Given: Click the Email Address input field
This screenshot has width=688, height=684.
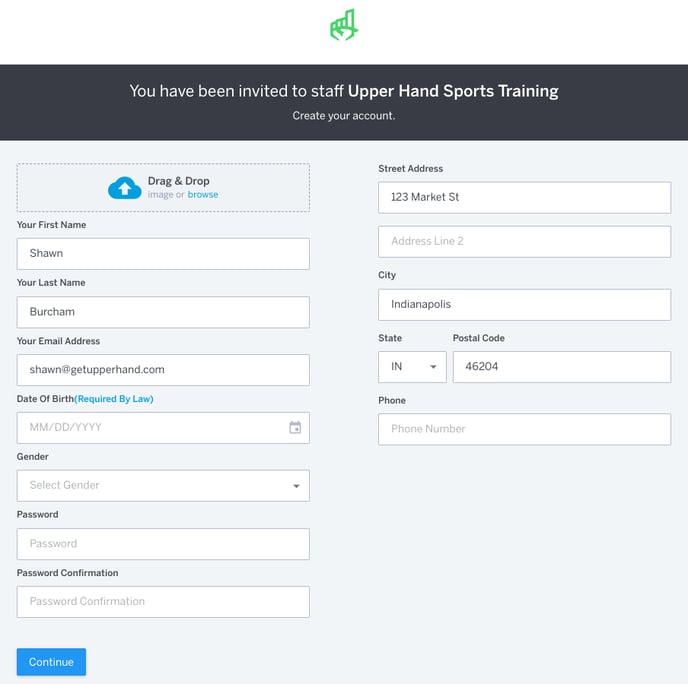Looking at the screenshot, I should click(x=163, y=370).
